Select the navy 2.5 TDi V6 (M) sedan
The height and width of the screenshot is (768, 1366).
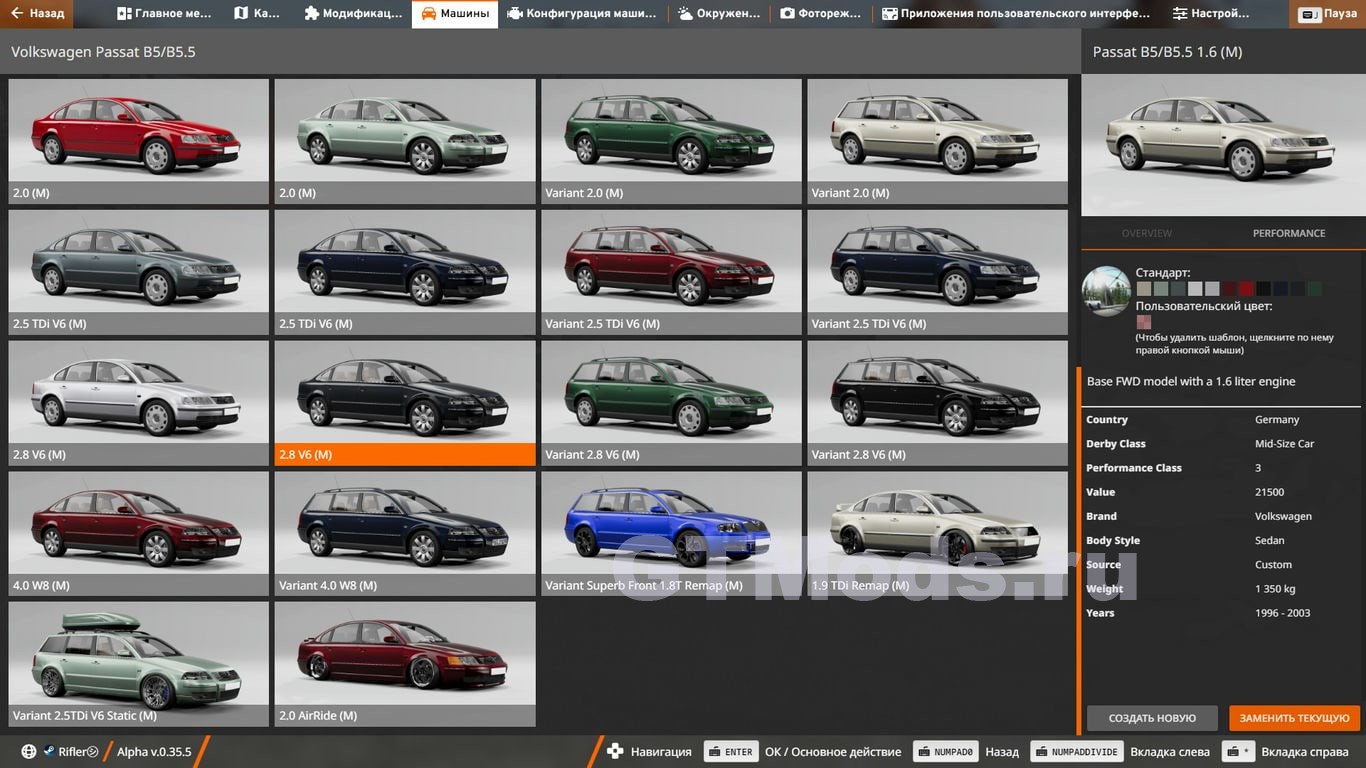click(x=405, y=272)
